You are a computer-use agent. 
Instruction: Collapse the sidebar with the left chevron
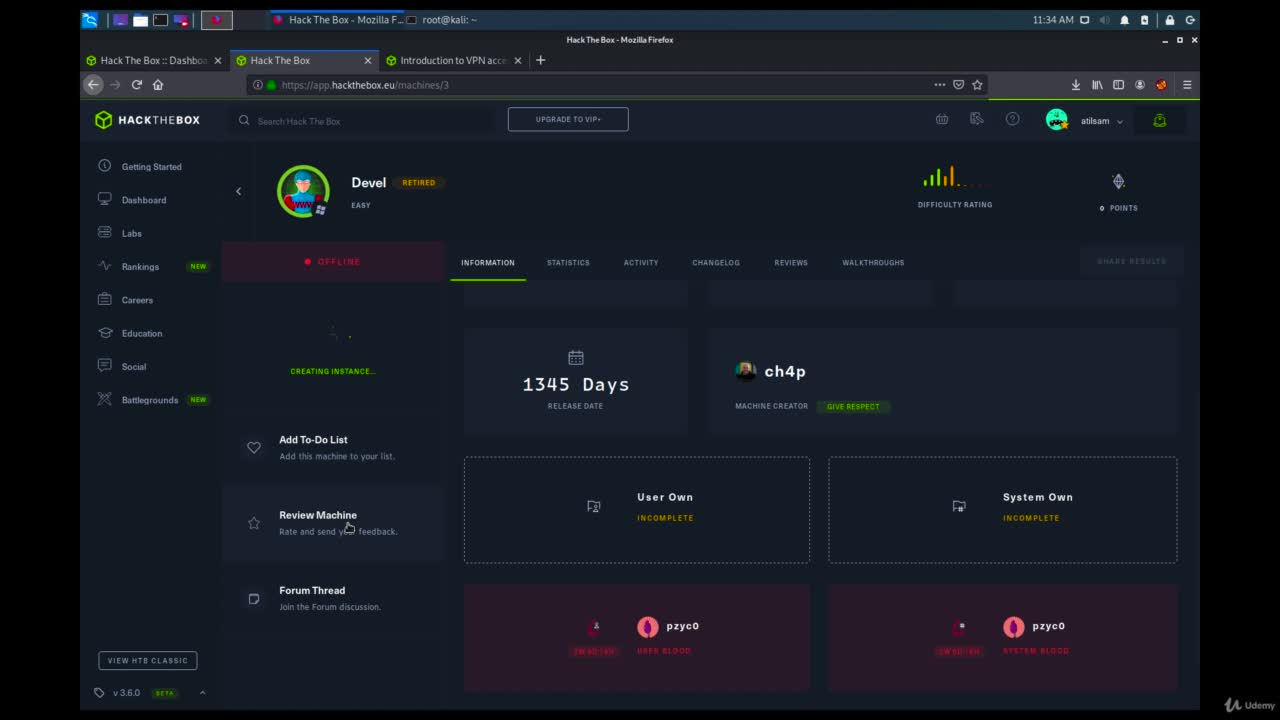click(238, 191)
